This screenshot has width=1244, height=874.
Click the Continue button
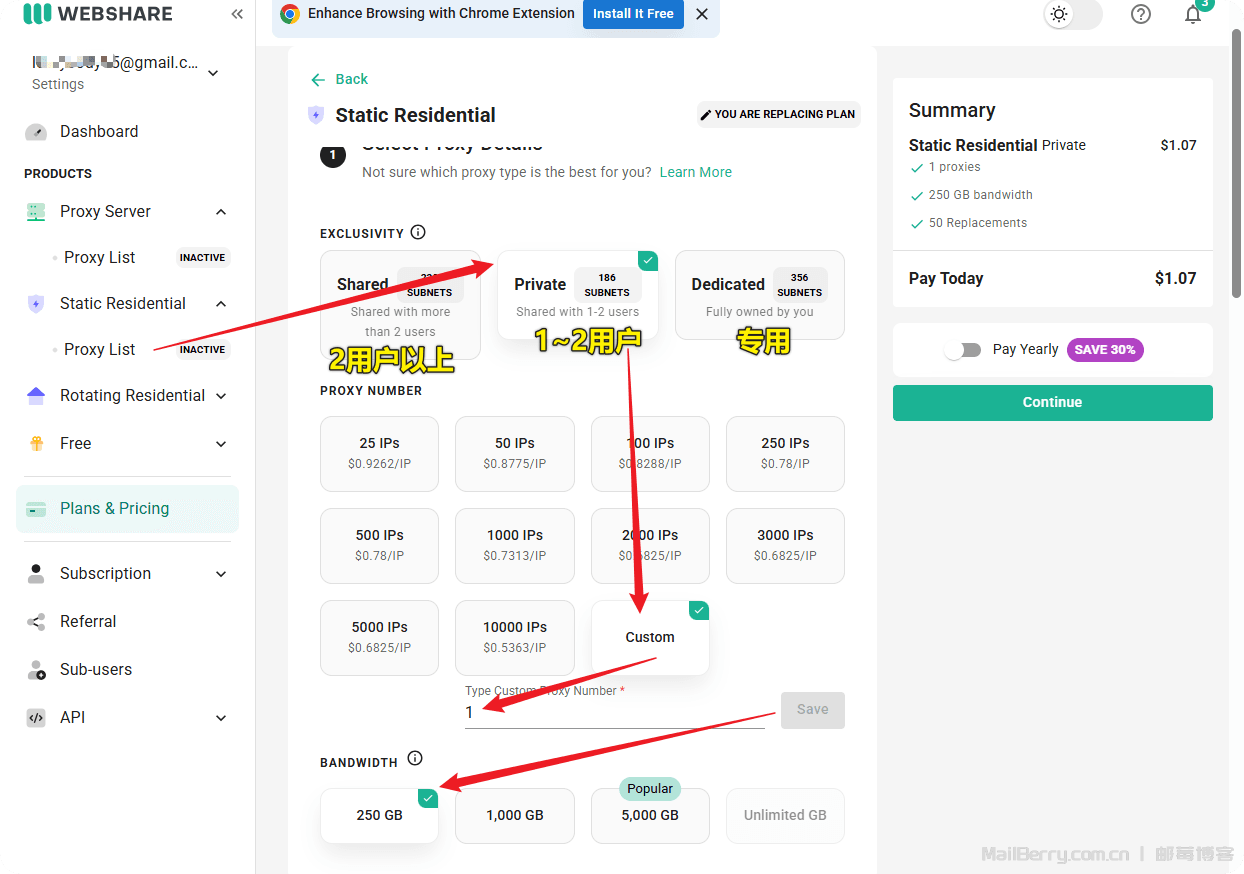[x=1052, y=402]
